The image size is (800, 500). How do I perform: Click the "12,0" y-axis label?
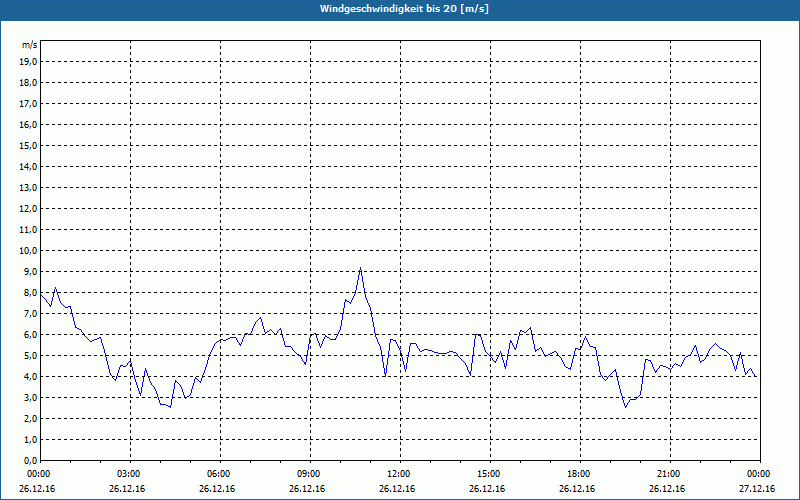(x=28, y=209)
